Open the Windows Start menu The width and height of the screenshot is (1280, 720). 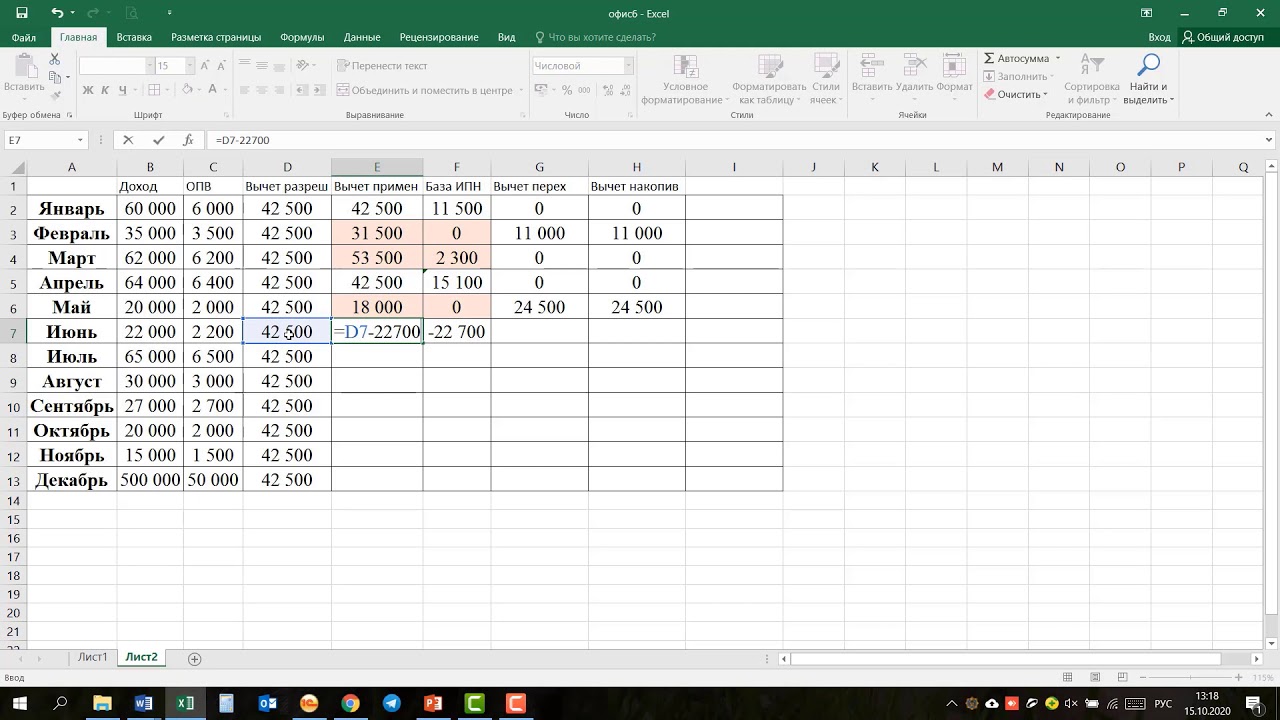[19, 703]
